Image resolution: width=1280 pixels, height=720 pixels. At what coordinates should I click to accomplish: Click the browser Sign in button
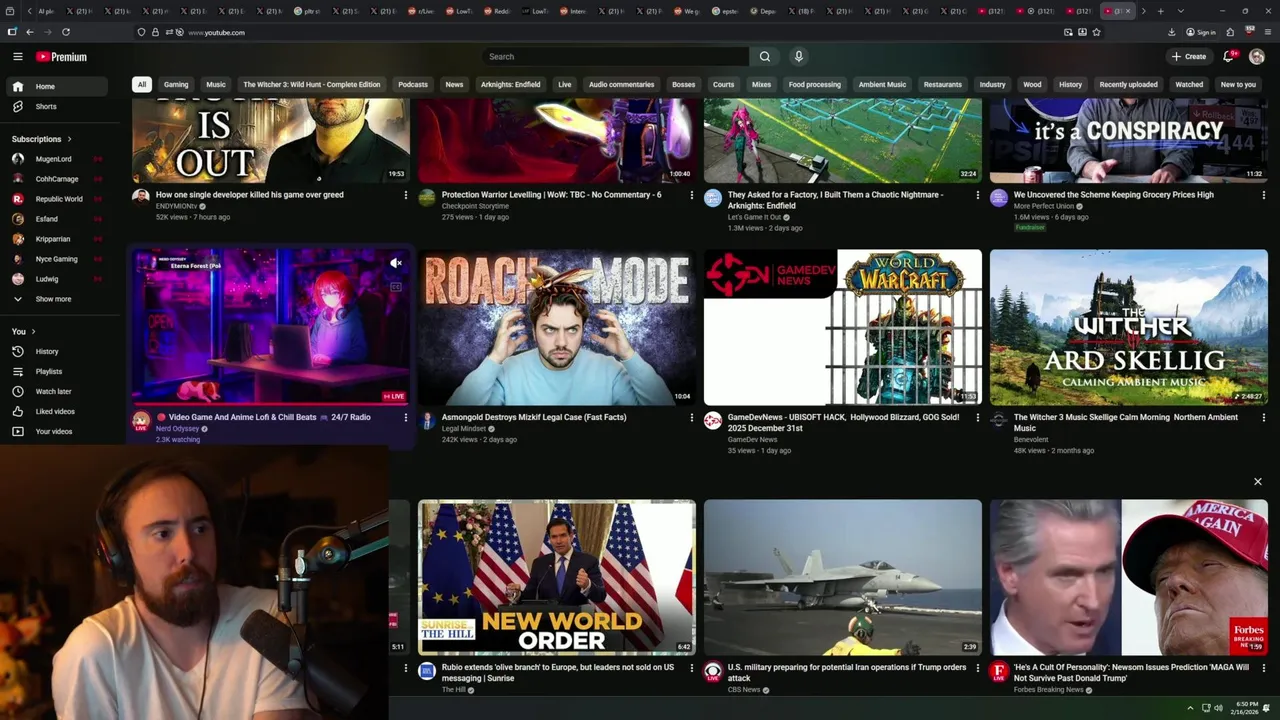click(1202, 32)
